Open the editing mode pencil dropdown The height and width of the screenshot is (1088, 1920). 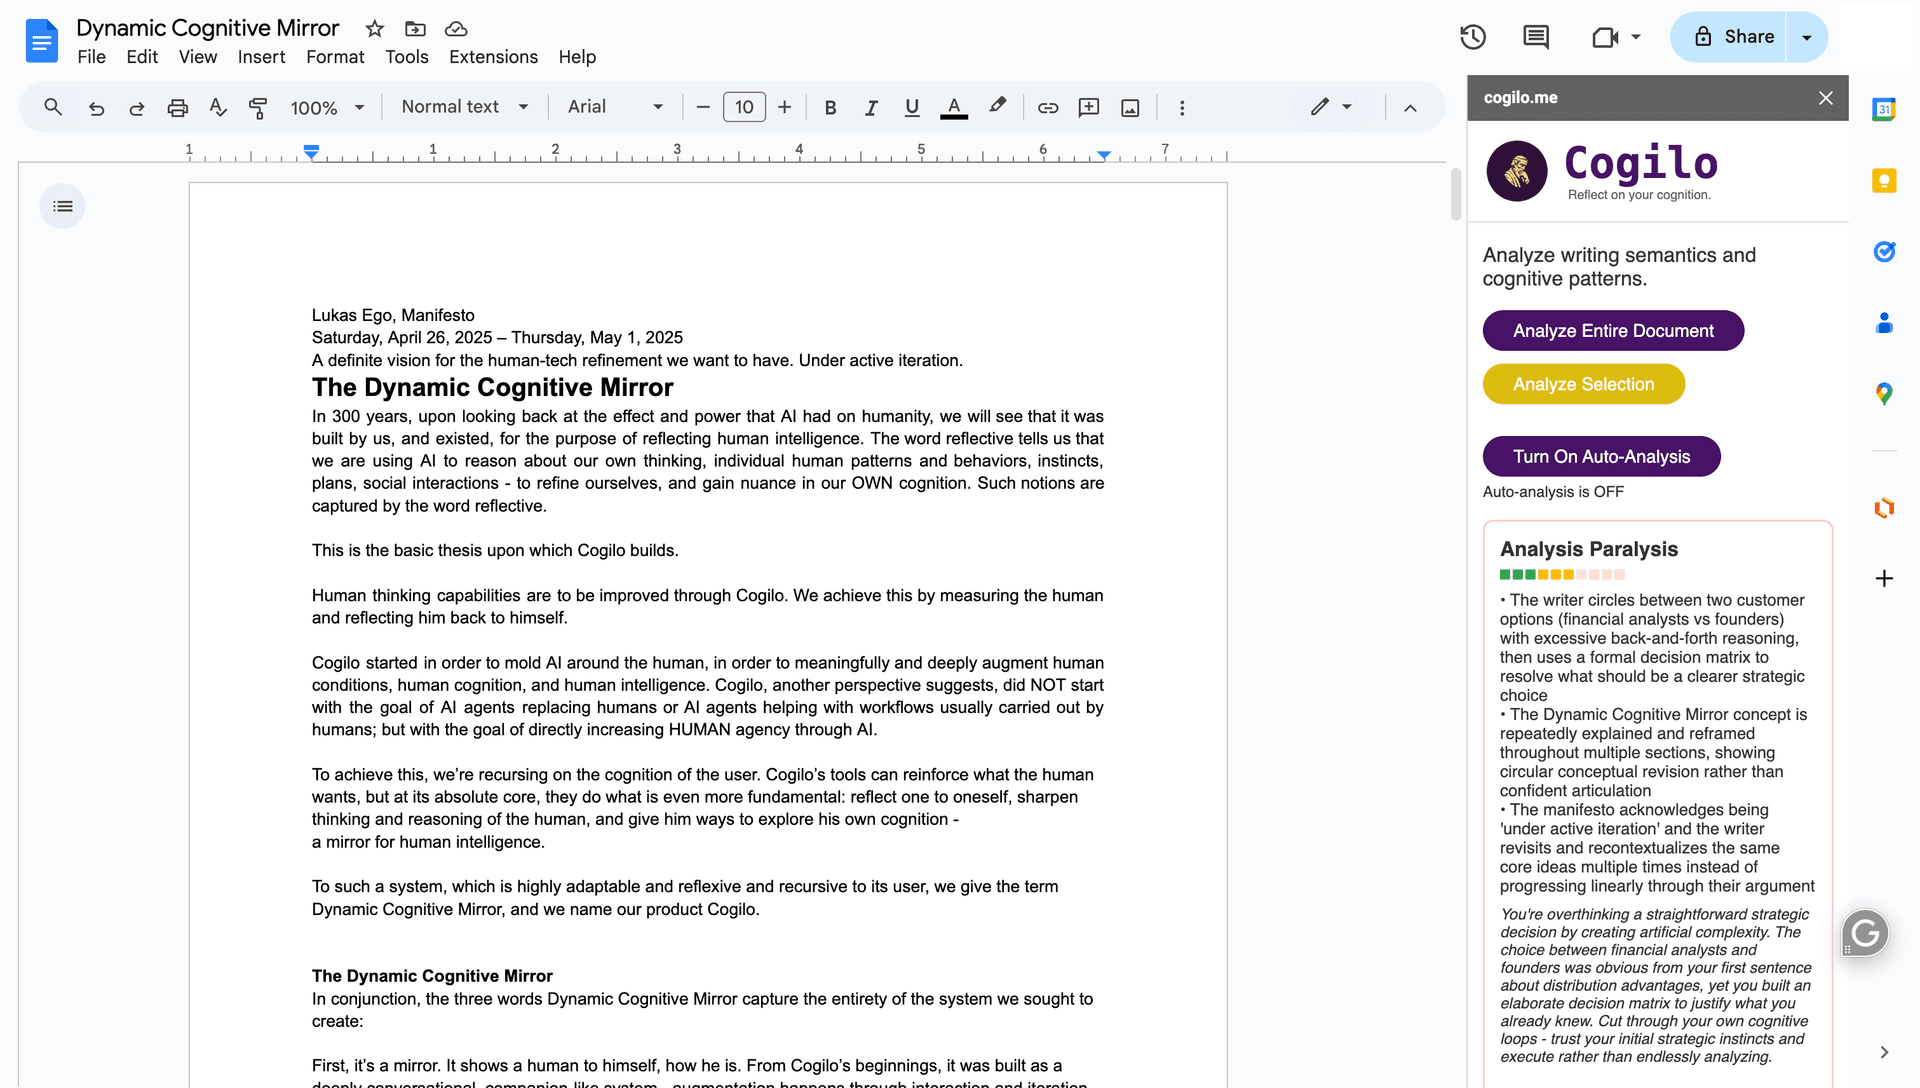1332,107
